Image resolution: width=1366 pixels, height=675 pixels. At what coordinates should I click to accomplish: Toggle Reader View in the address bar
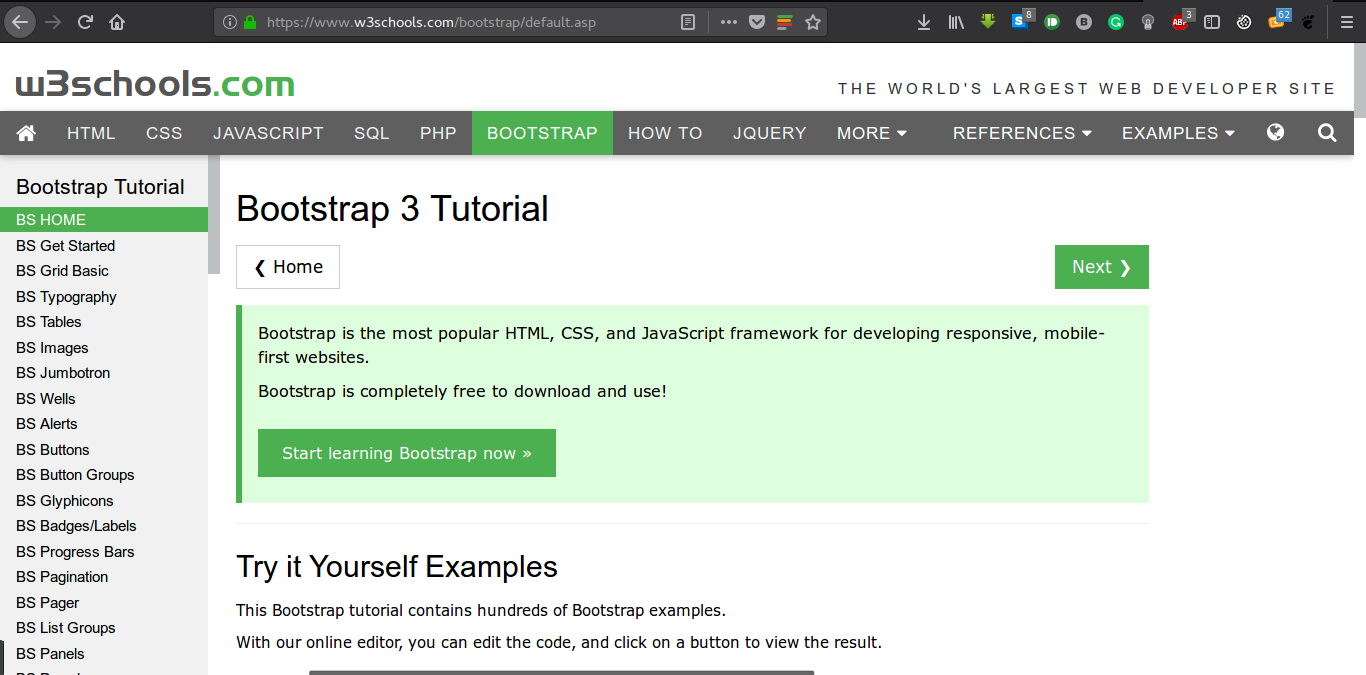coord(689,21)
